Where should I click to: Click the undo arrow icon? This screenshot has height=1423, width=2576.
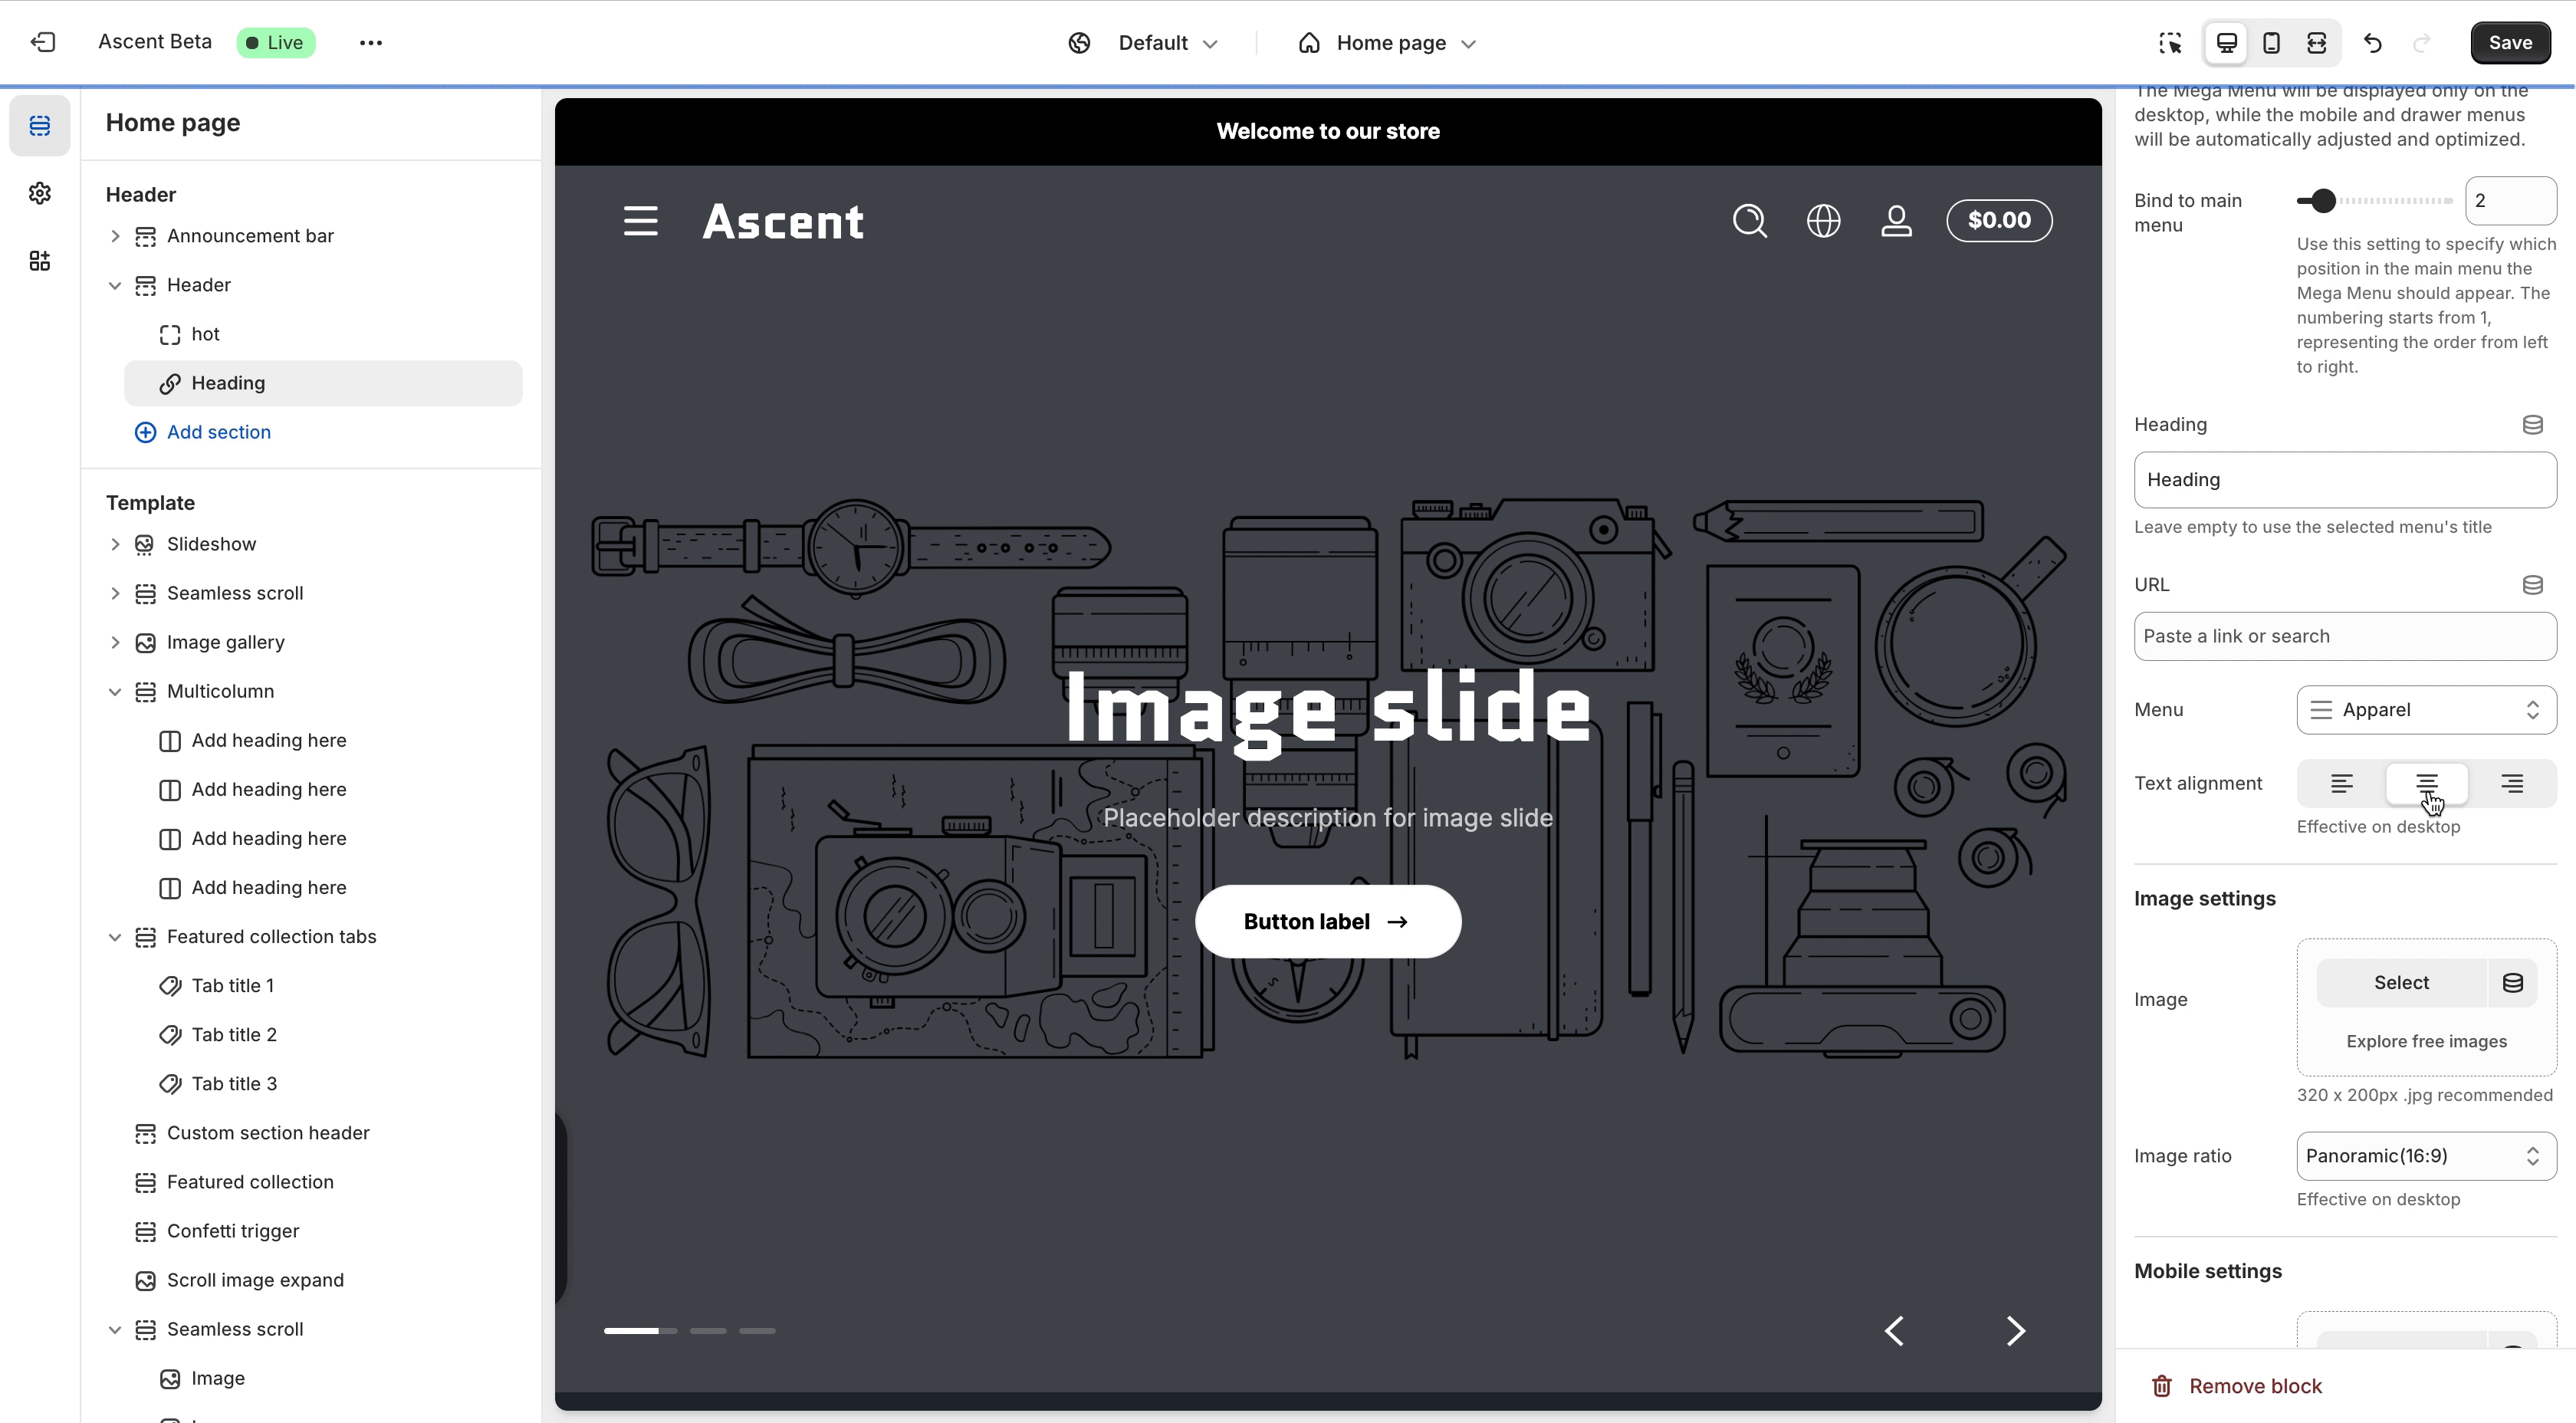click(x=2372, y=43)
